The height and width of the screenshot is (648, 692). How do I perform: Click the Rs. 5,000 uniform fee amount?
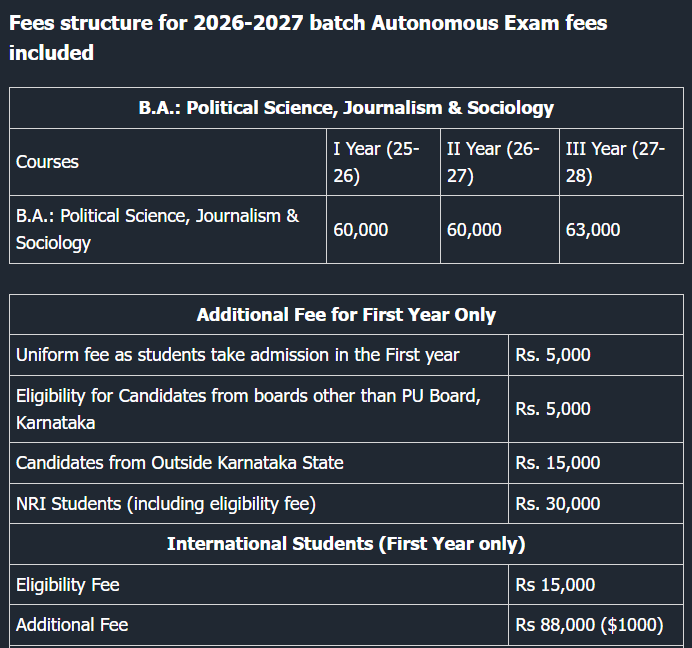coord(553,355)
